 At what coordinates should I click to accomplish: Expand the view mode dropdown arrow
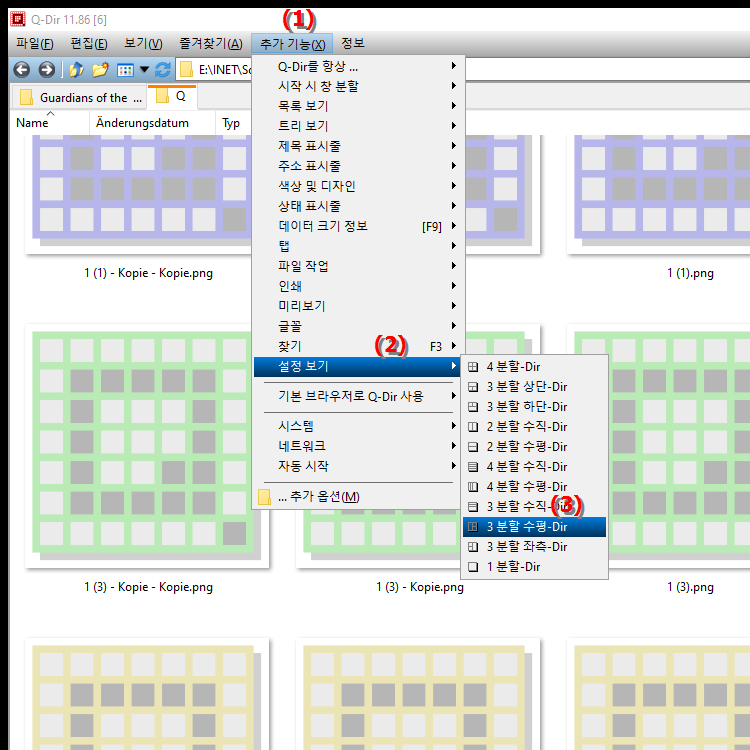pos(144,70)
